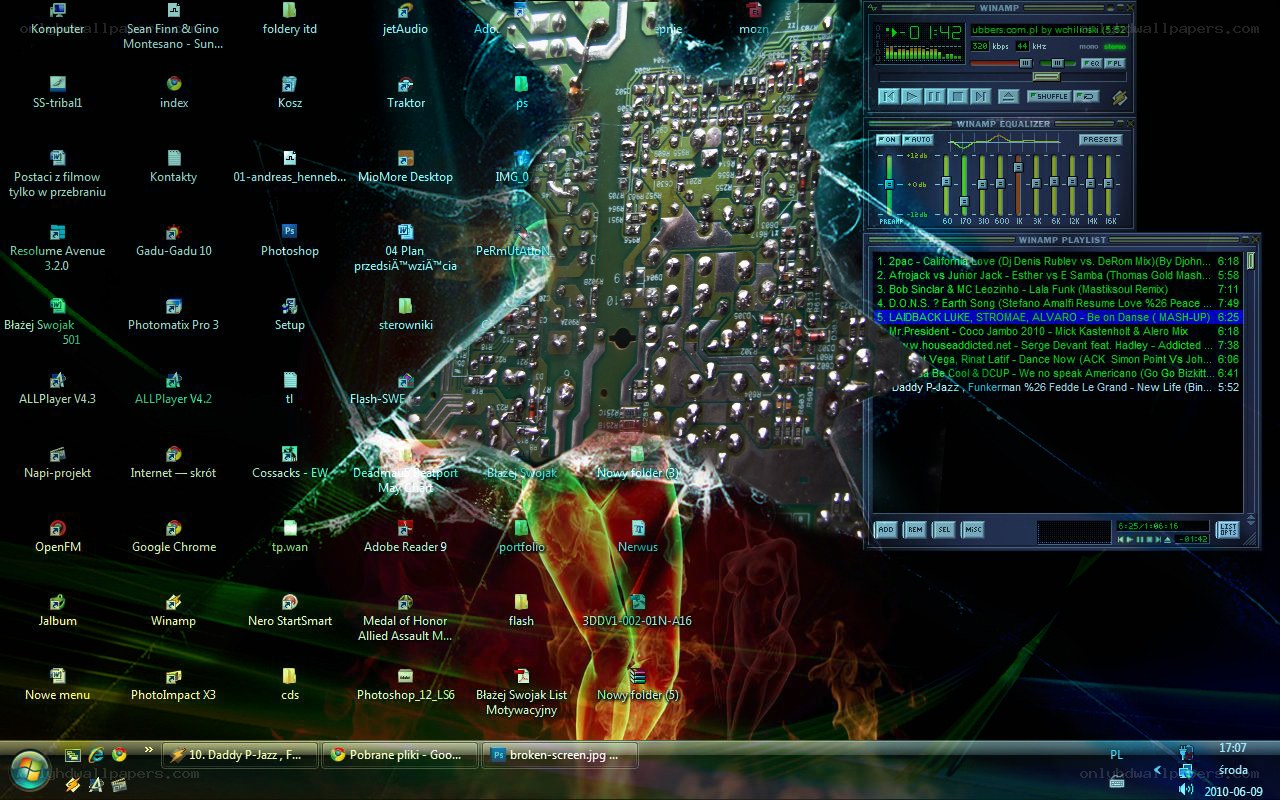This screenshot has width=1280, height=800.
Task: Open Winamp main menu icon in titlebar
Action: pos(872,8)
